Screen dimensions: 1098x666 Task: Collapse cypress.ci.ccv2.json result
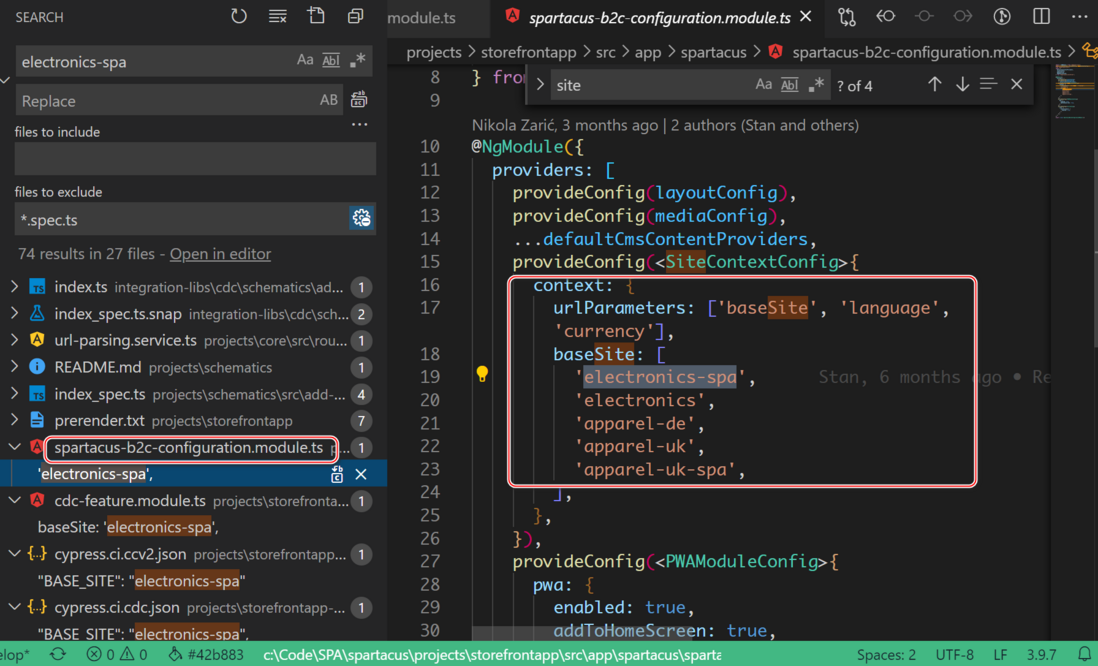click(15, 553)
